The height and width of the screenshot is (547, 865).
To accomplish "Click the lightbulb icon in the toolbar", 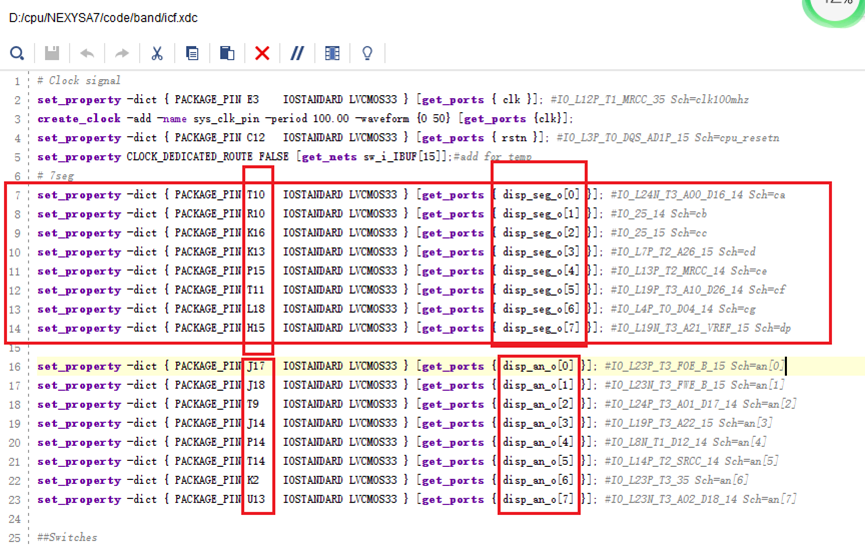I will (x=367, y=53).
